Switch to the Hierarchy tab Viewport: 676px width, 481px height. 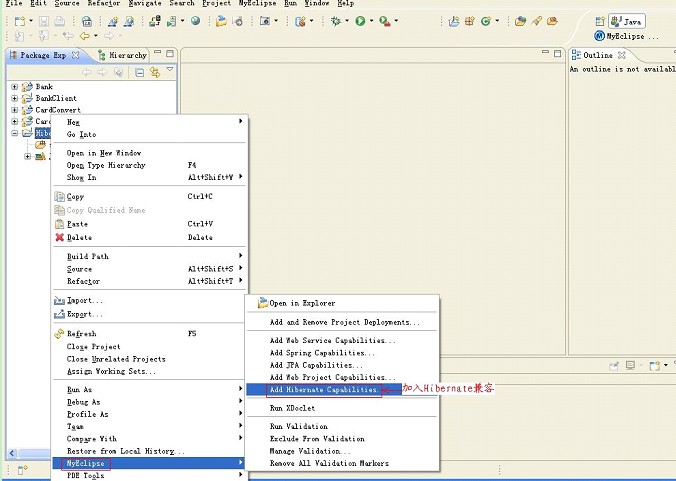(x=127, y=55)
